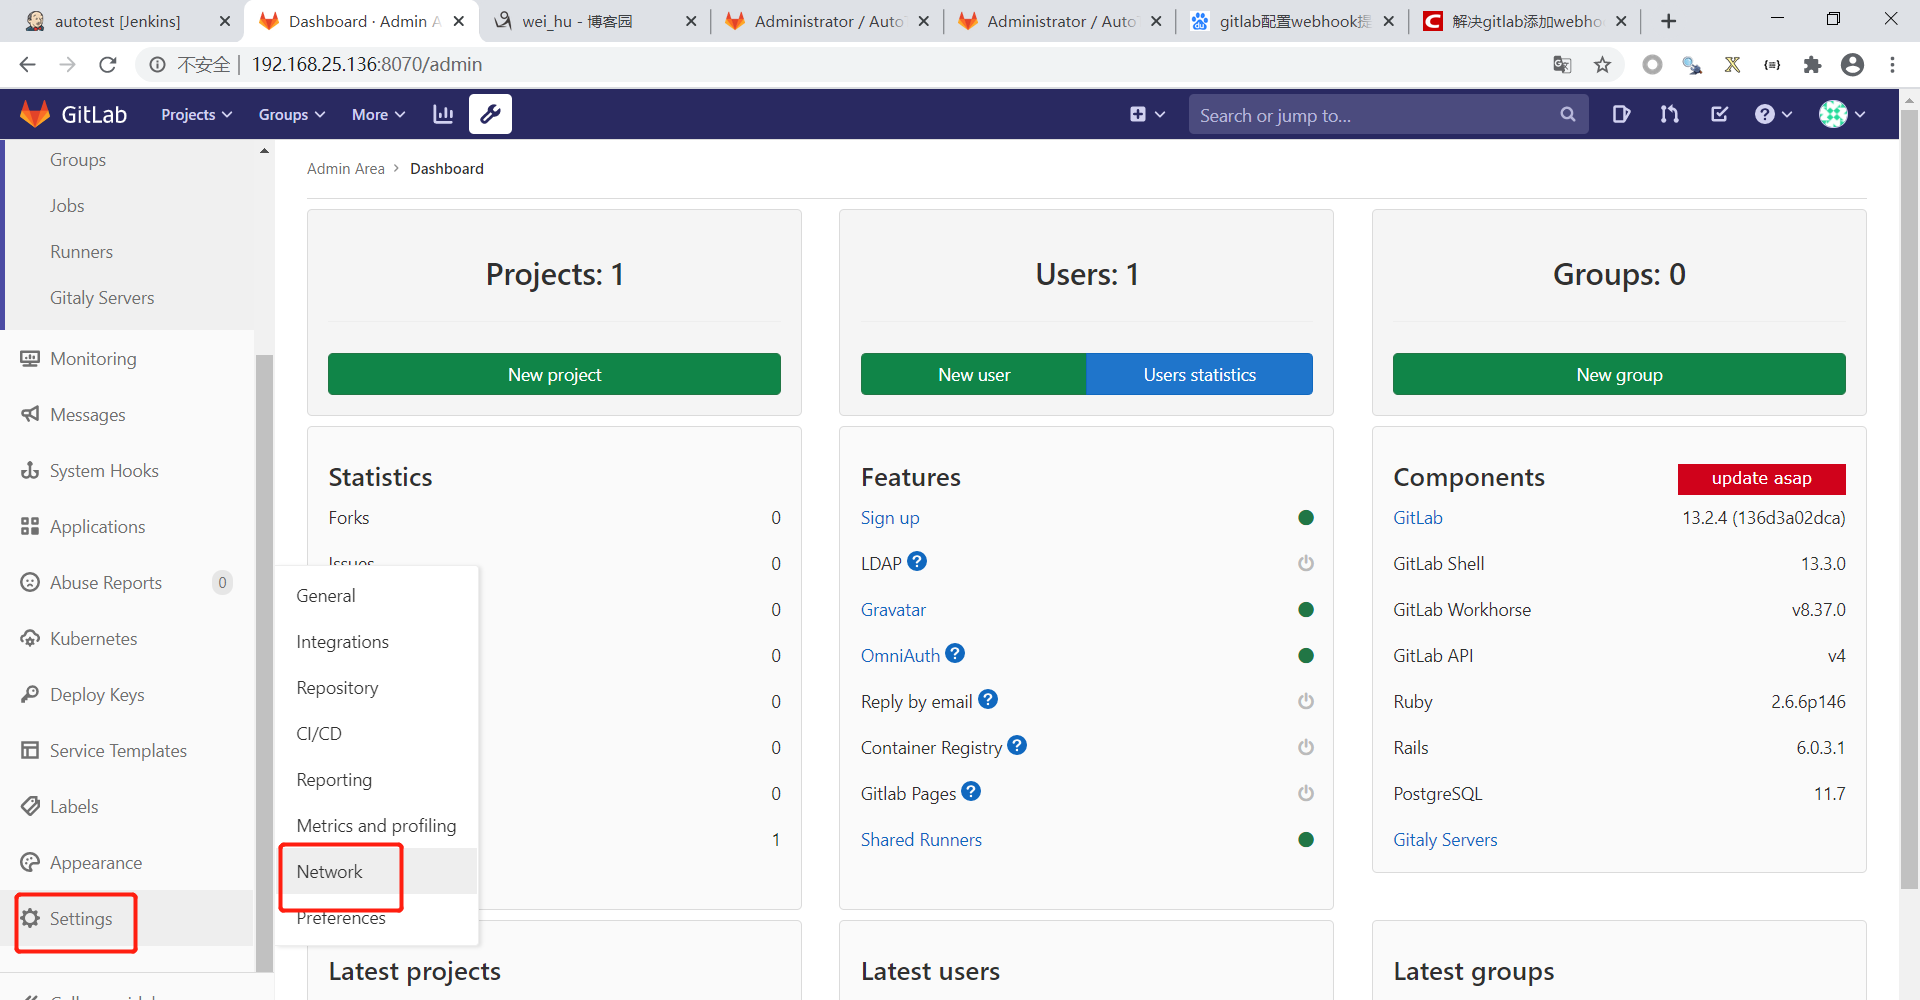
Task: Select Metrics and profiling settings
Action: click(378, 825)
